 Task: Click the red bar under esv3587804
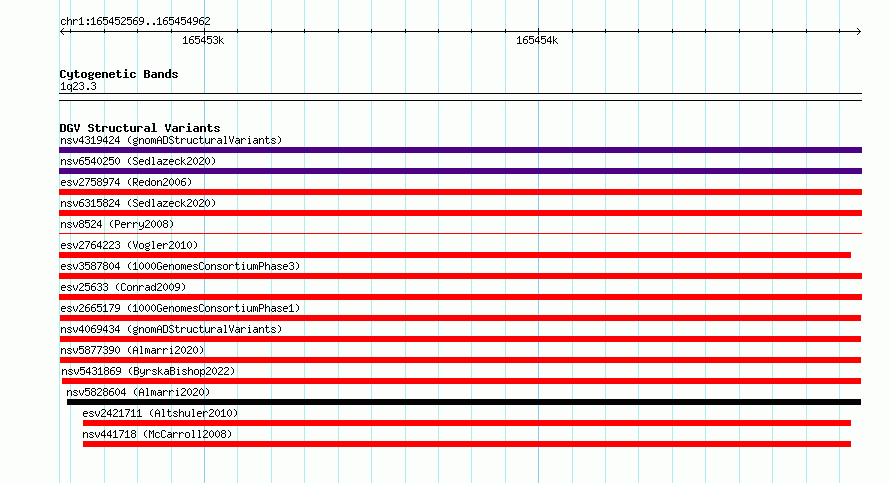point(460,276)
